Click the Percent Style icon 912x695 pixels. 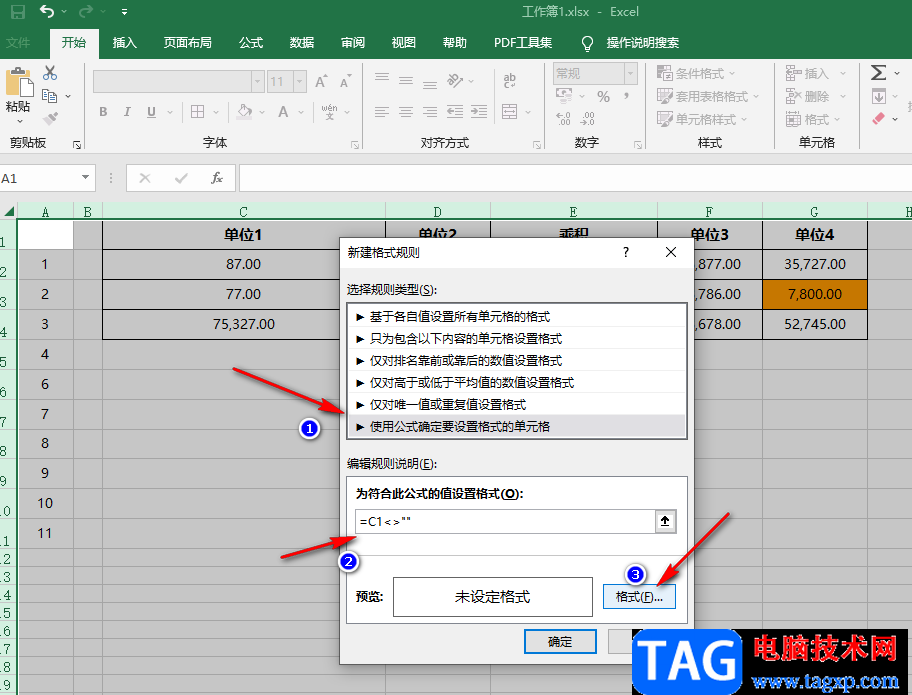604,97
